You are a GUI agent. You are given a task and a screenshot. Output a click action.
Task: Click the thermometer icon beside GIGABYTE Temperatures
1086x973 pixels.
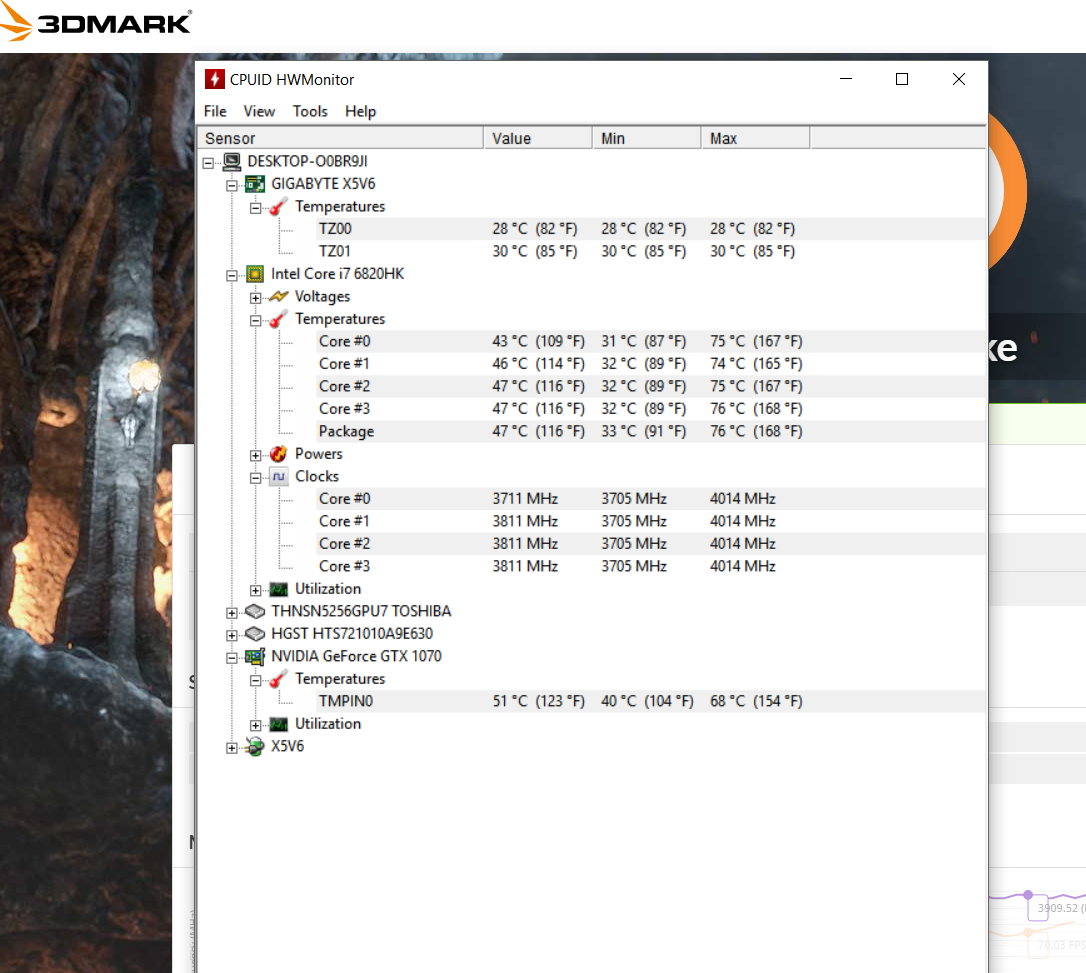pyautogui.click(x=278, y=206)
